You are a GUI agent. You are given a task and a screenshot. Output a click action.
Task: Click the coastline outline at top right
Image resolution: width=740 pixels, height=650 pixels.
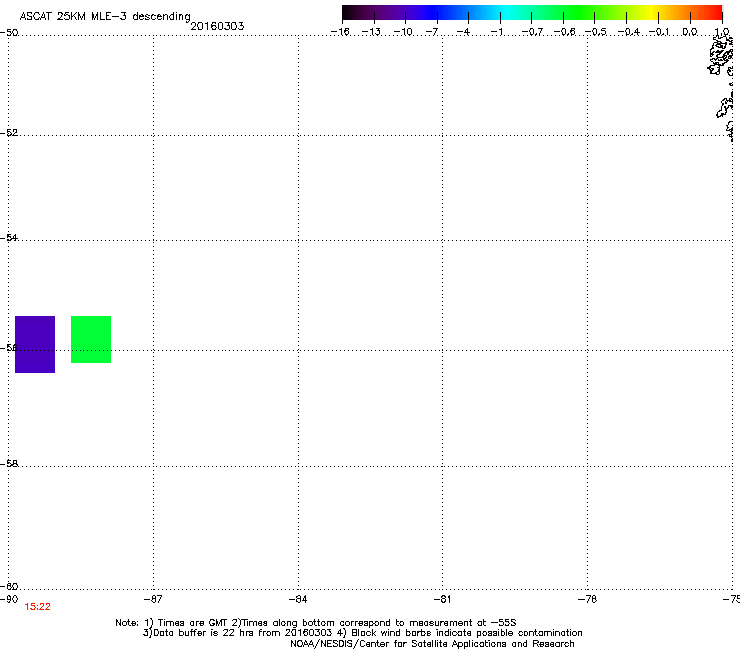click(722, 87)
